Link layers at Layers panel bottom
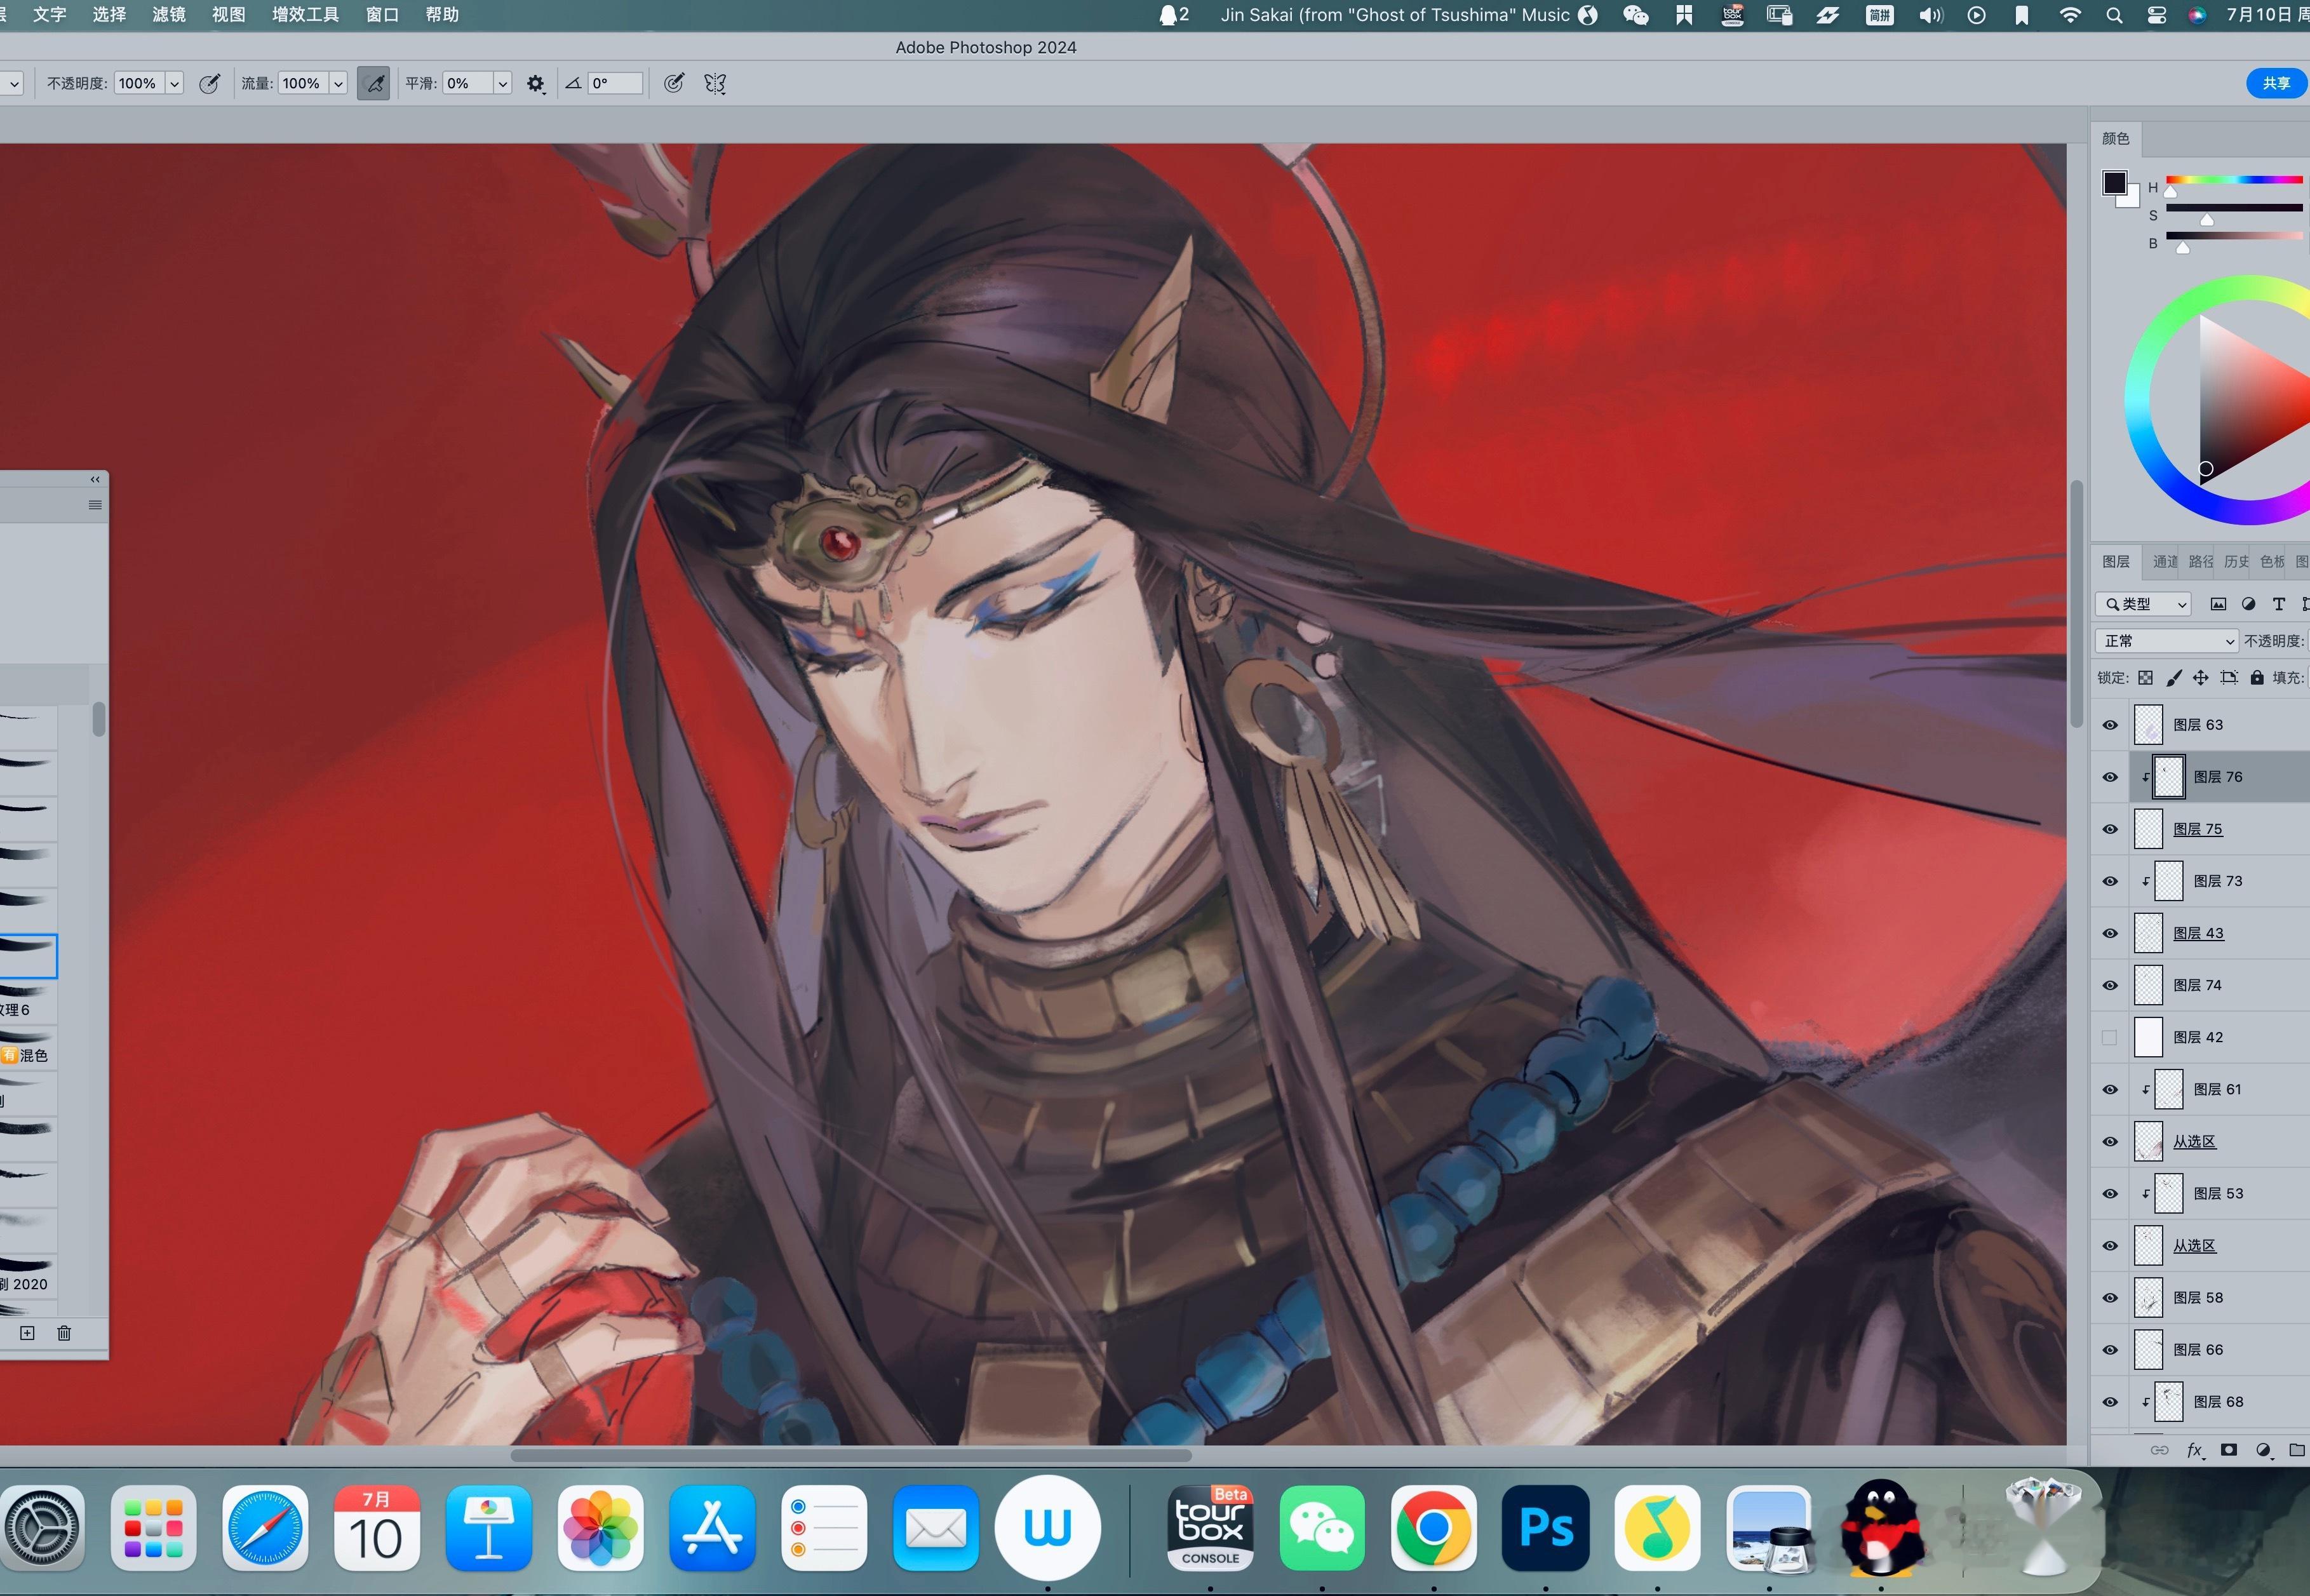2310x1596 pixels. tap(2160, 1450)
